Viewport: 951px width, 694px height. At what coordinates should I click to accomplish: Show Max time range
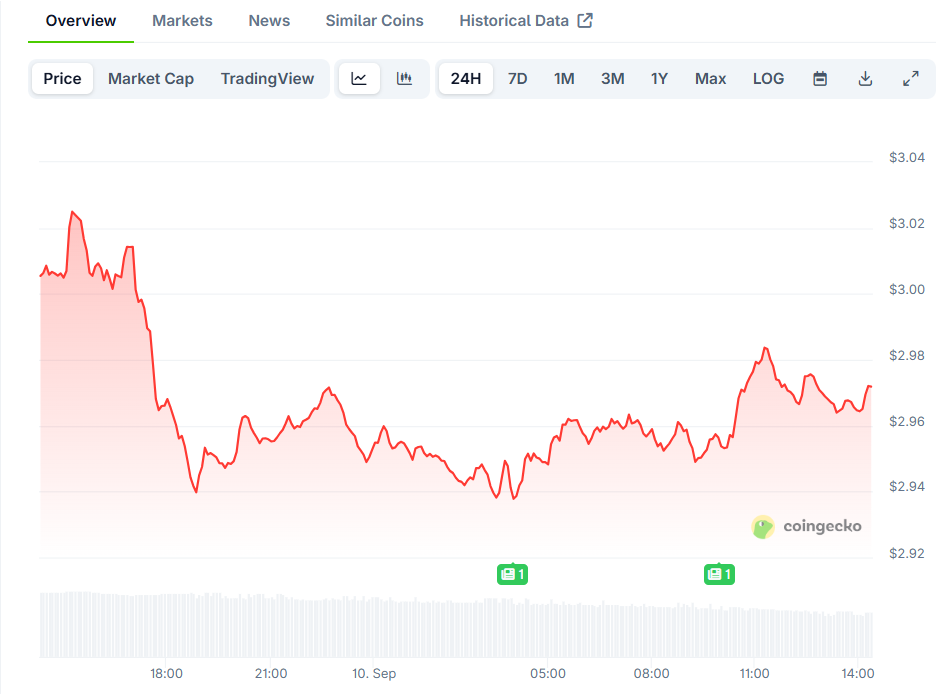click(x=710, y=79)
